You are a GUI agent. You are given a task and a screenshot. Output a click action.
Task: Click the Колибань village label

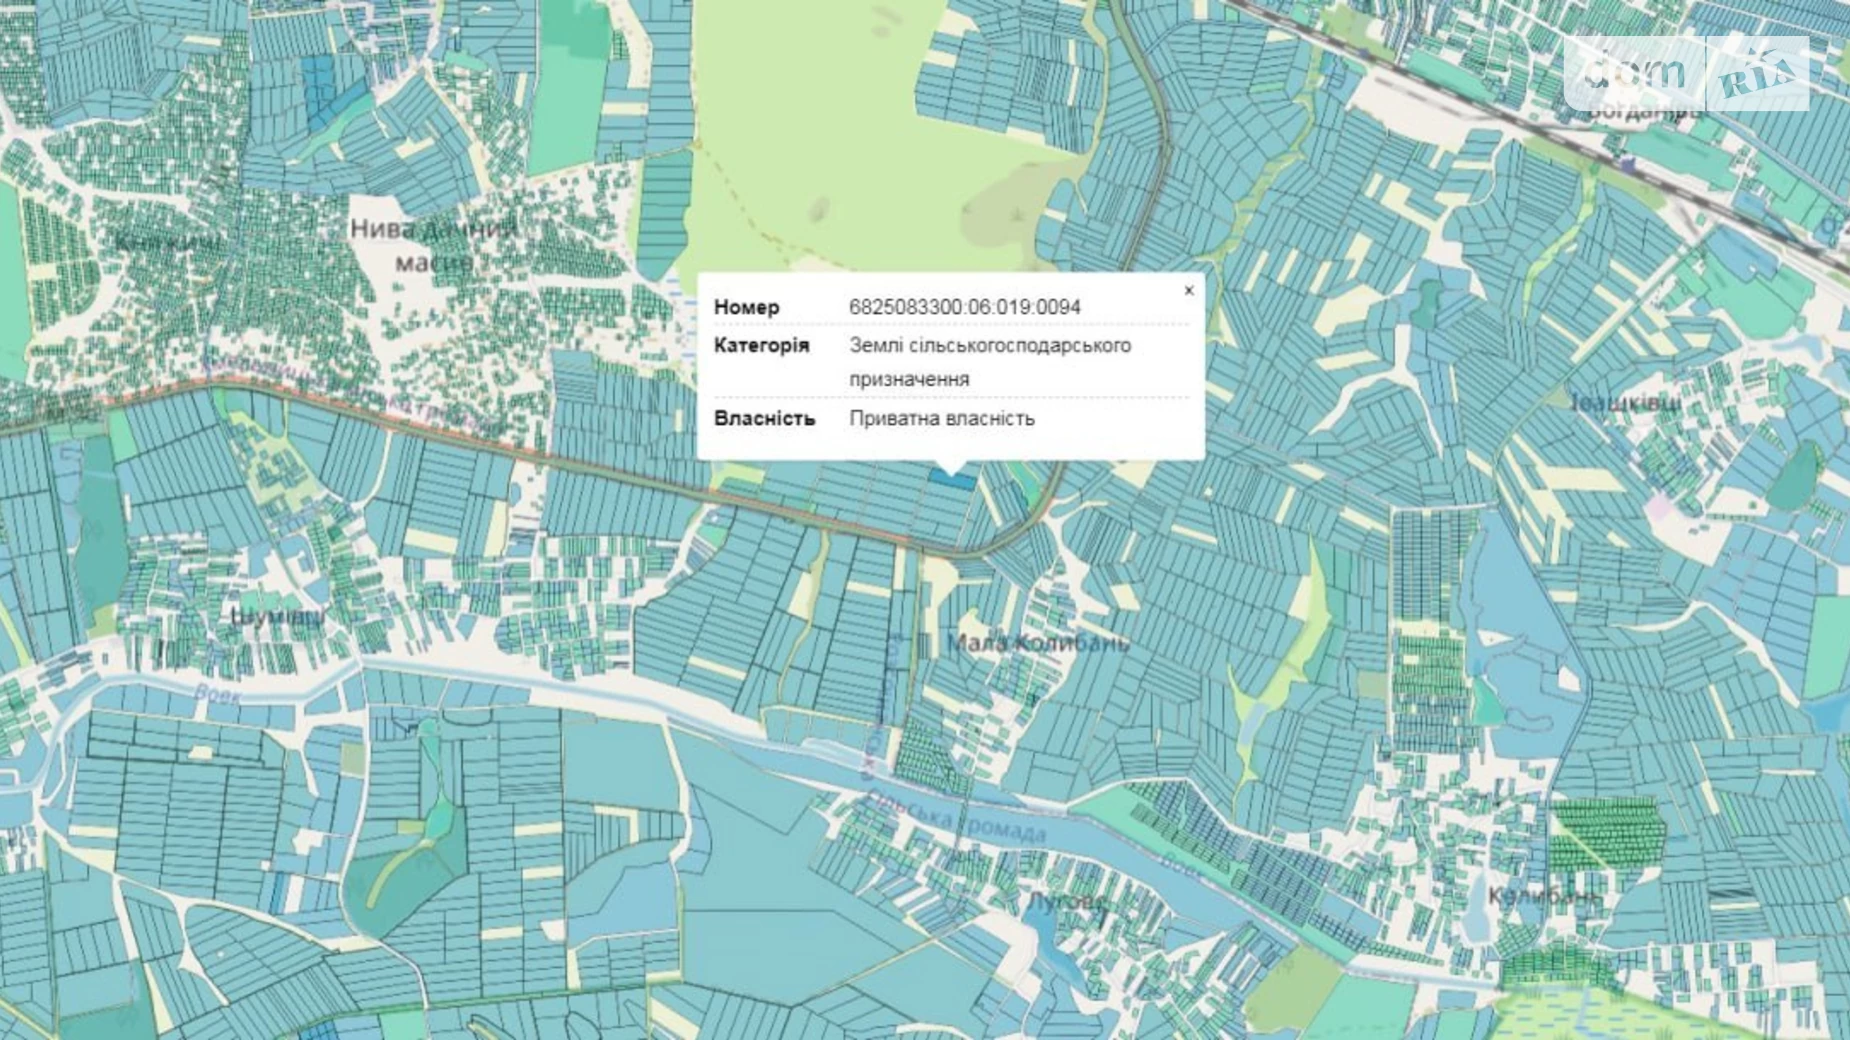click(1543, 896)
